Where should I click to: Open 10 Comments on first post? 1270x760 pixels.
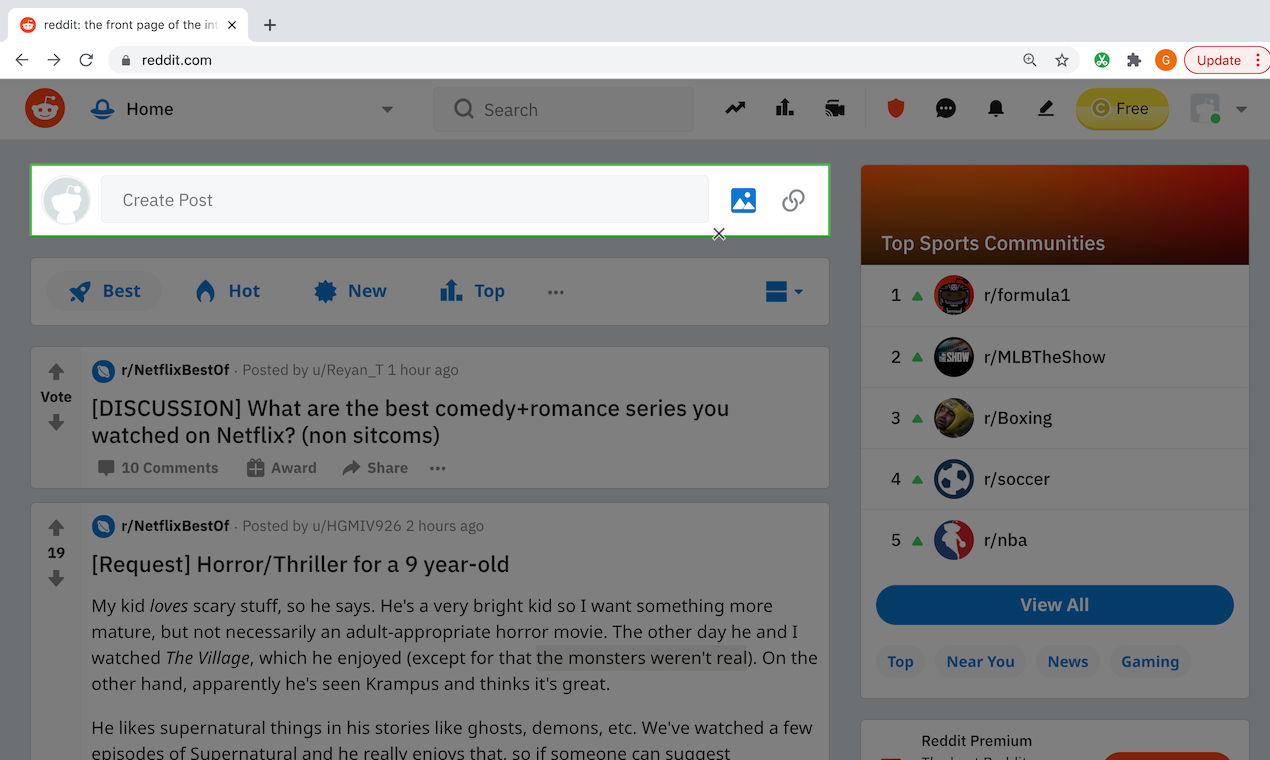pyautogui.click(x=158, y=468)
